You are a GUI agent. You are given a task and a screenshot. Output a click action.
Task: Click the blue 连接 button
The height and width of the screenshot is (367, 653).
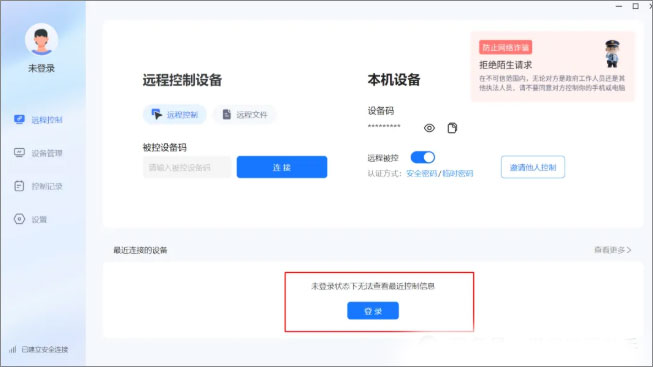coord(282,167)
